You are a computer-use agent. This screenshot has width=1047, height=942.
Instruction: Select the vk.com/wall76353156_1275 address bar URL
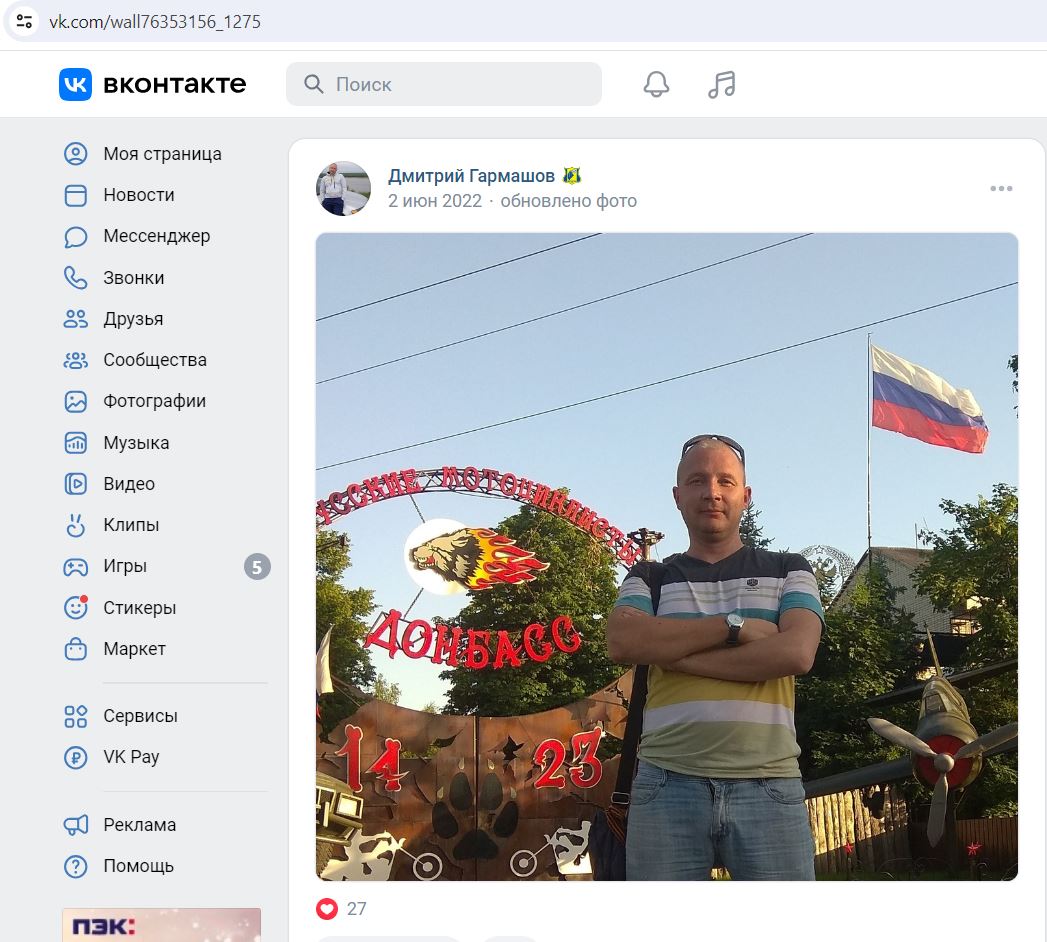point(155,22)
